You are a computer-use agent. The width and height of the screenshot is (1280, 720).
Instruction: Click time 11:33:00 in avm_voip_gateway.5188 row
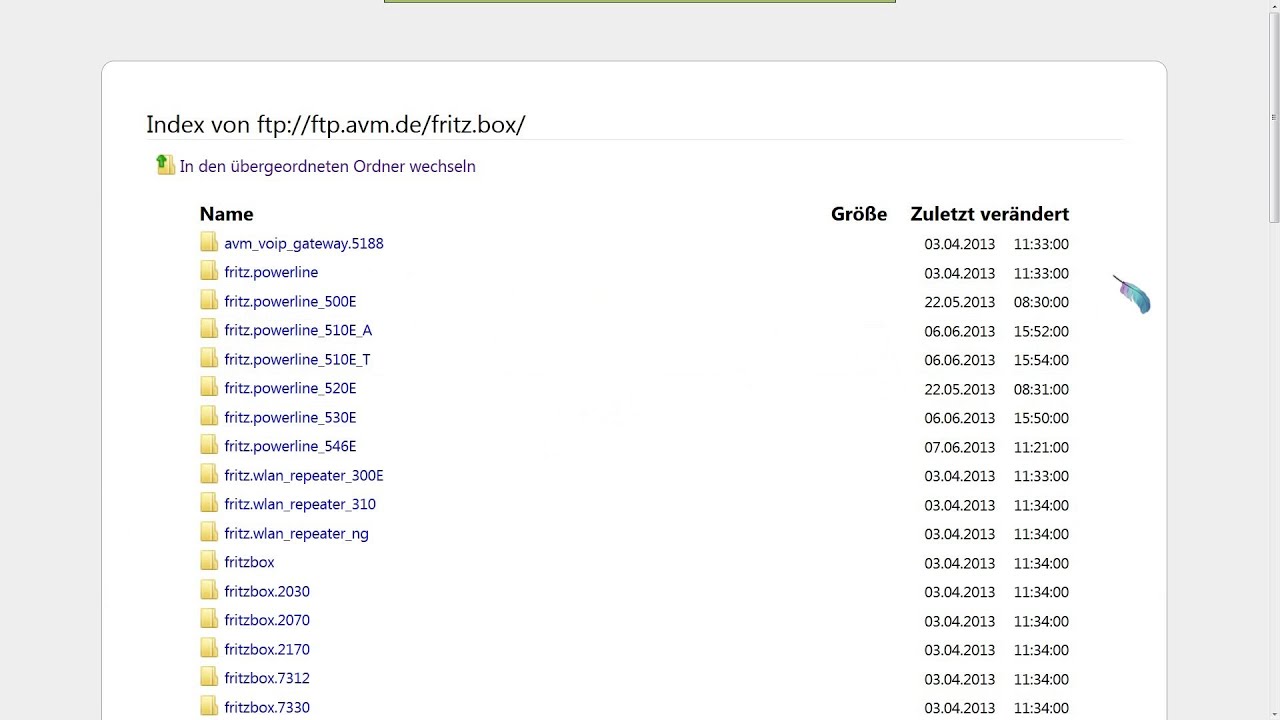pyautogui.click(x=1041, y=244)
